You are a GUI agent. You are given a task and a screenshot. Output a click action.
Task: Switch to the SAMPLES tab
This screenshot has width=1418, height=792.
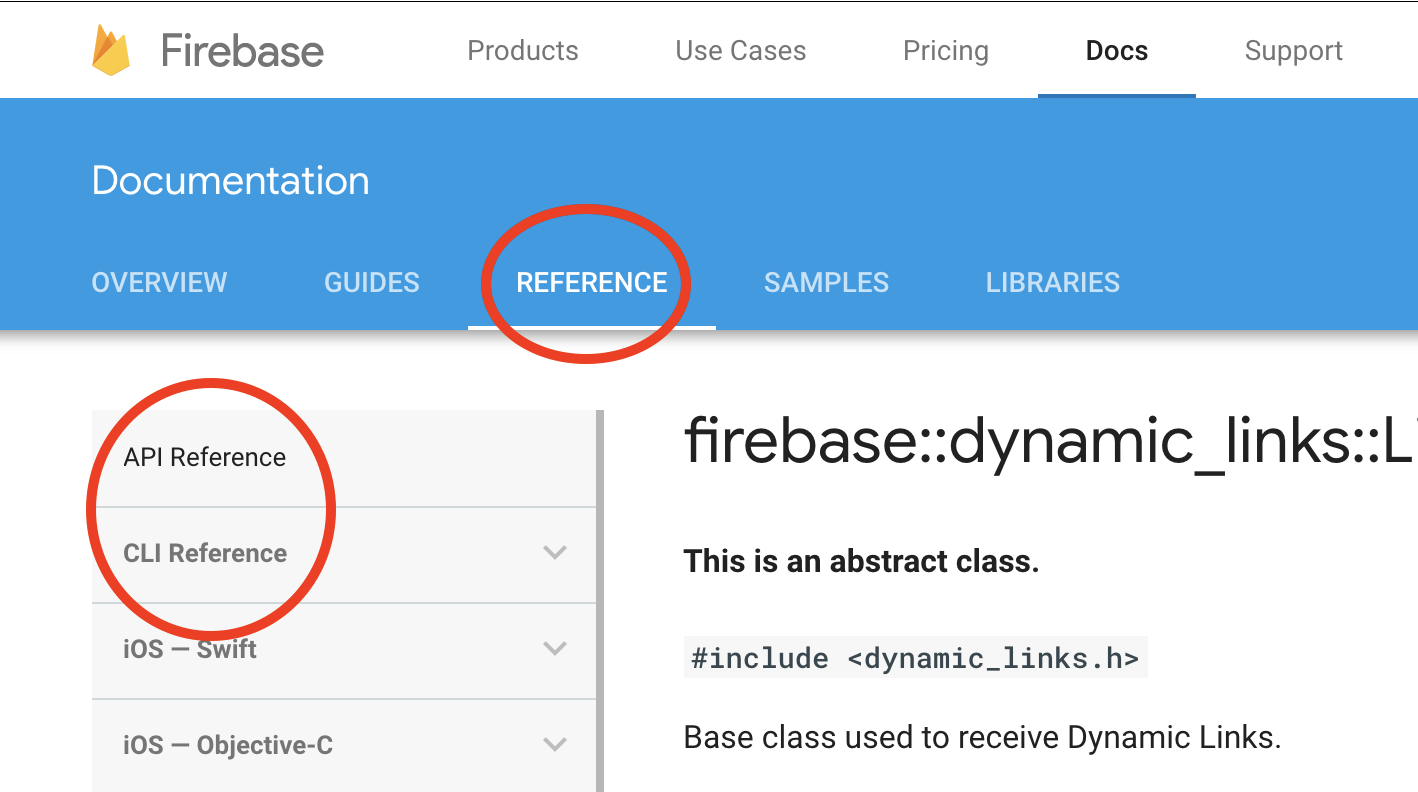pyautogui.click(x=826, y=283)
